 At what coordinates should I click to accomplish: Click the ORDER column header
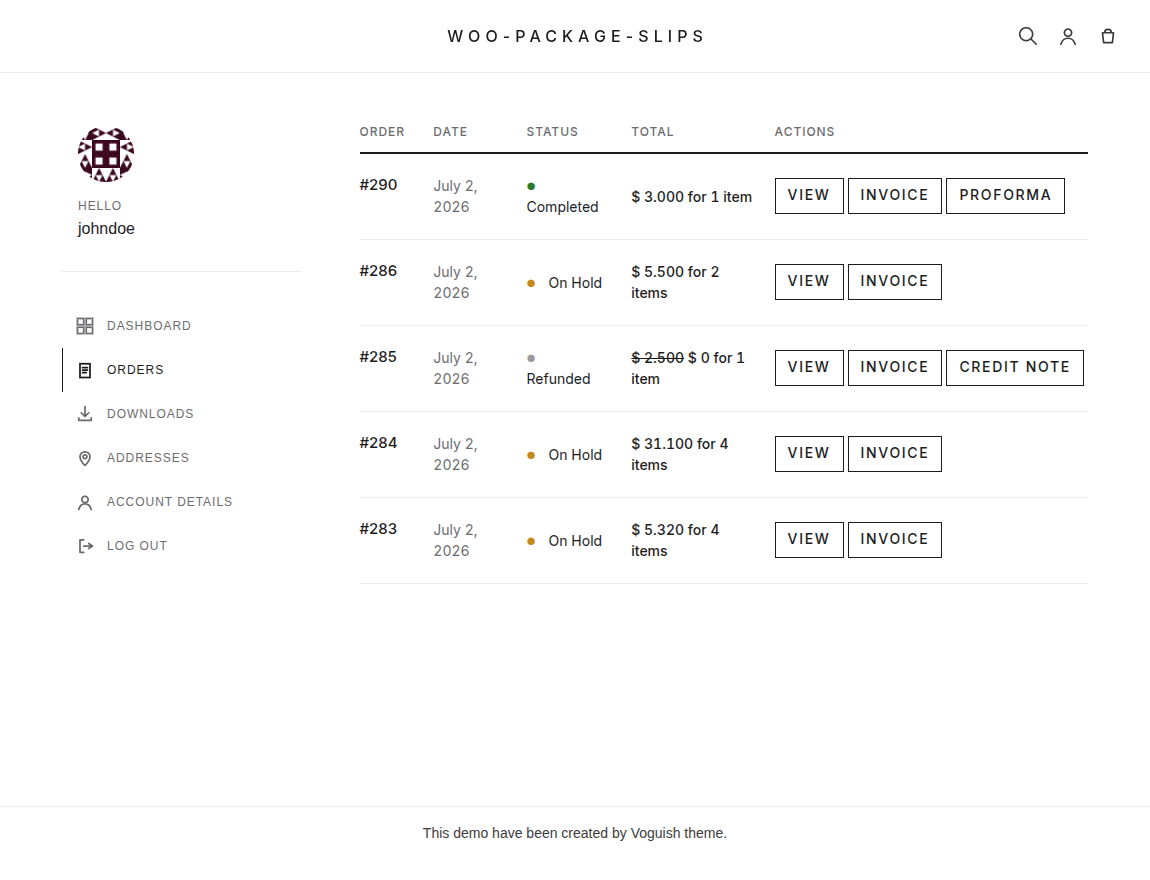pyautogui.click(x=382, y=132)
